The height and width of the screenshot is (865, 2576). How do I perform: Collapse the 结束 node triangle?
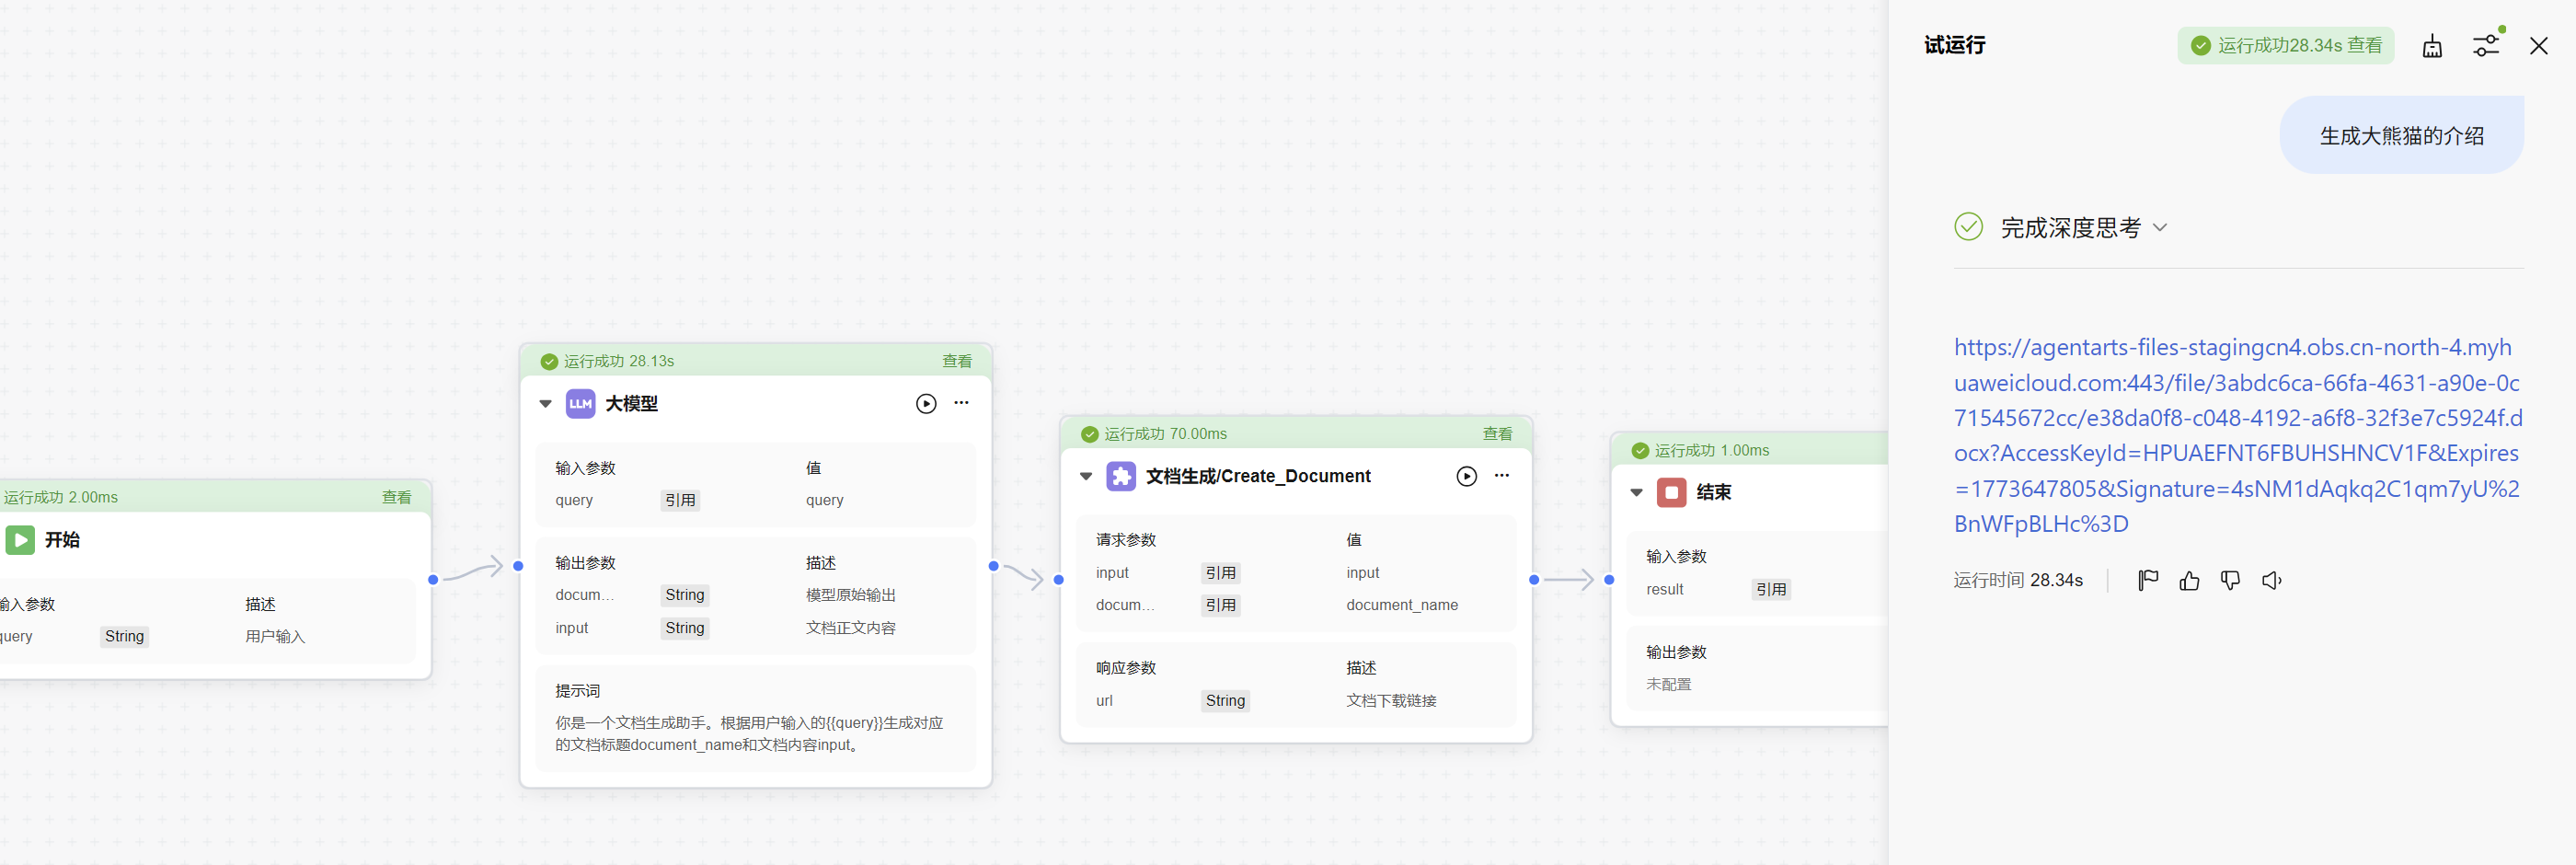pyautogui.click(x=1636, y=492)
